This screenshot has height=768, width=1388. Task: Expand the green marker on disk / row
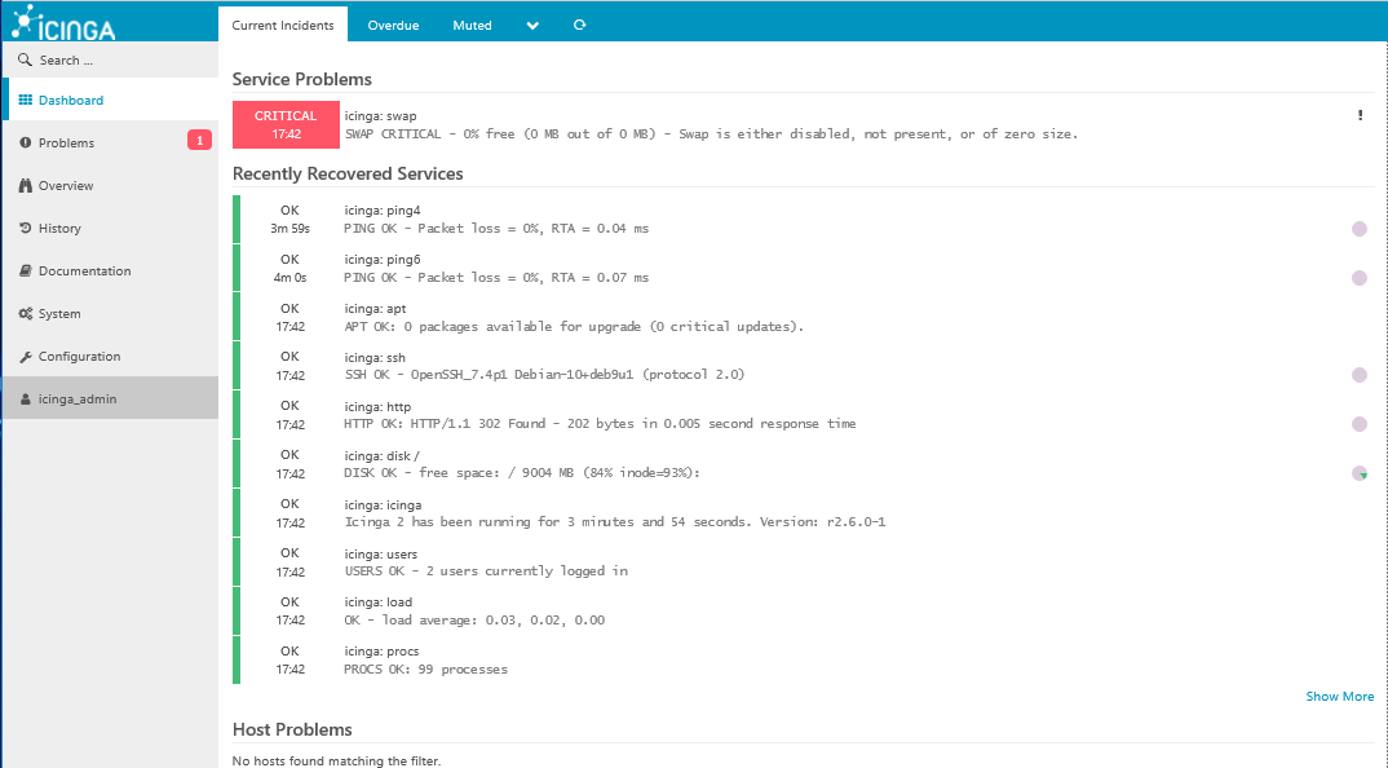[x=1362, y=473]
